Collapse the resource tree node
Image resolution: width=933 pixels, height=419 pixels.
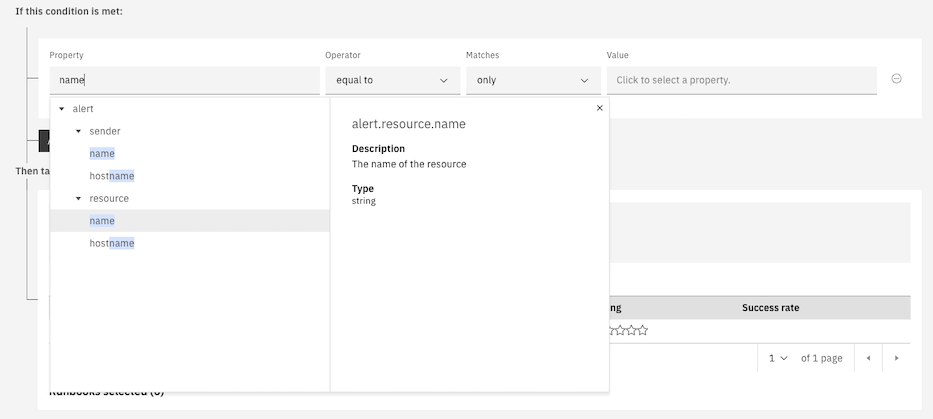(x=78, y=198)
